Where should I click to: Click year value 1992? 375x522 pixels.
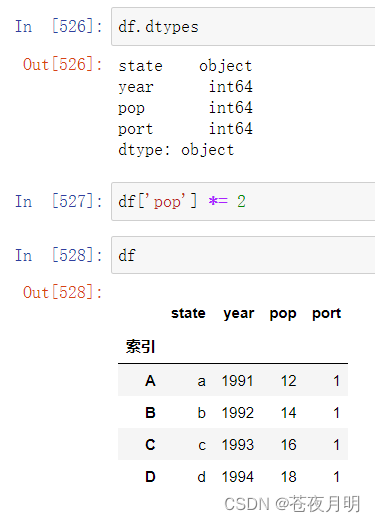click(238, 413)
